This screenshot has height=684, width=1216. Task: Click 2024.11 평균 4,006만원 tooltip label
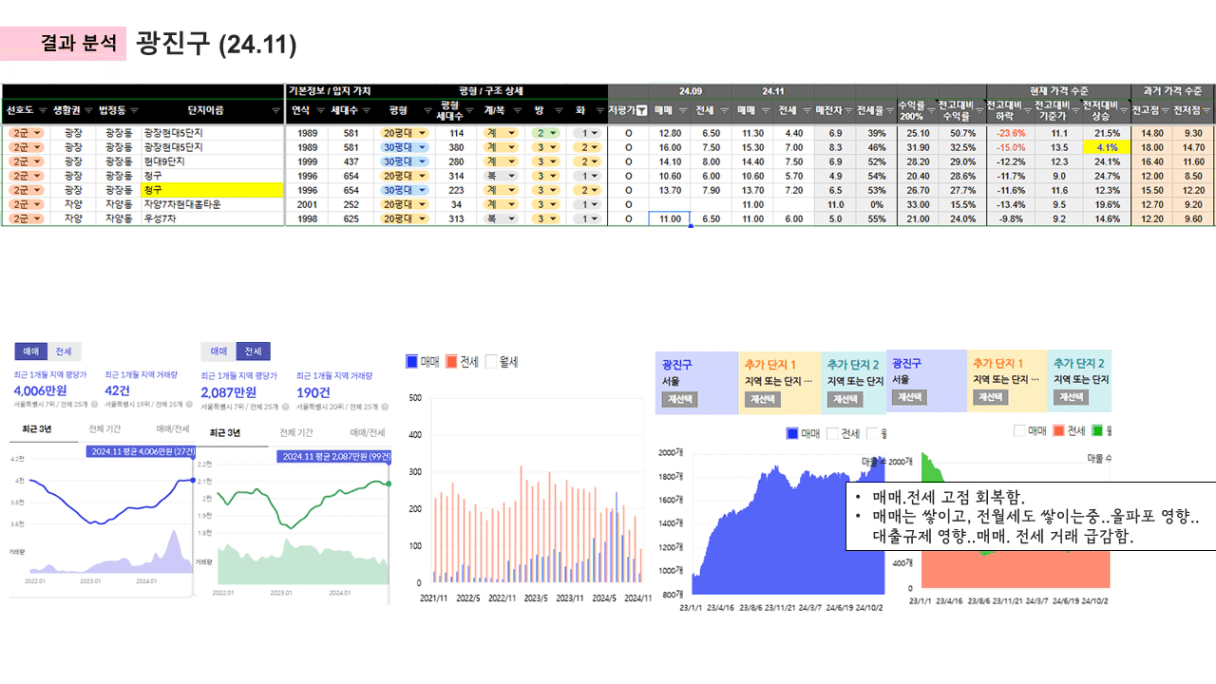click(x=141, y=451)
